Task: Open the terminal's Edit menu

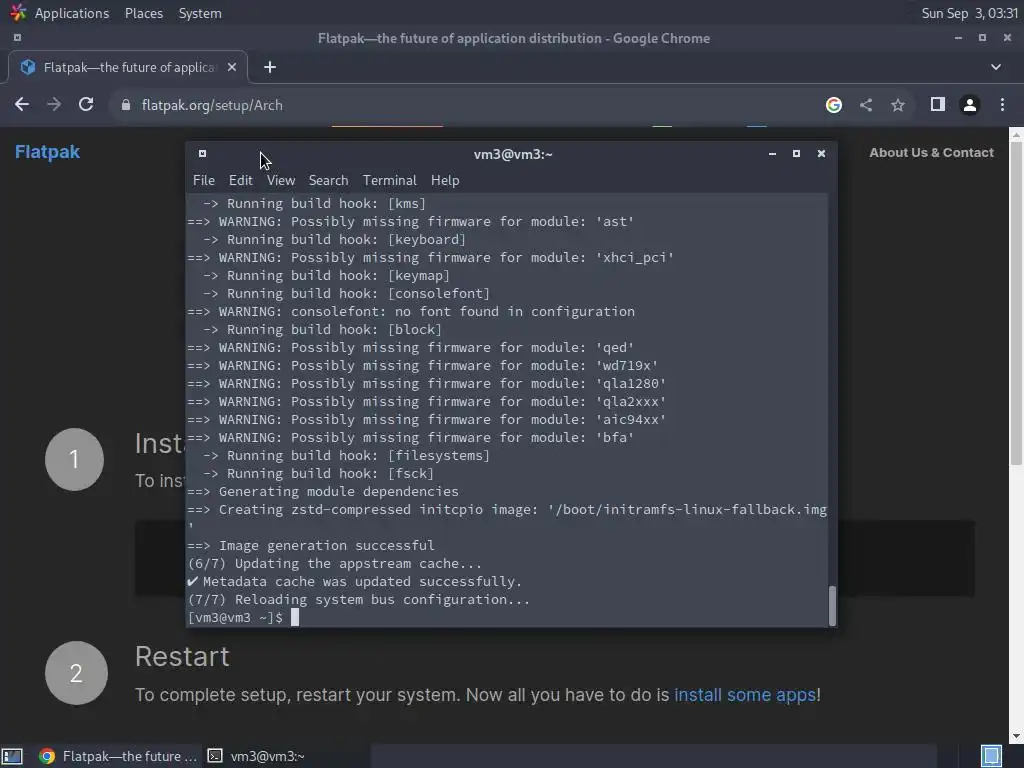Action: coord(240,180)
